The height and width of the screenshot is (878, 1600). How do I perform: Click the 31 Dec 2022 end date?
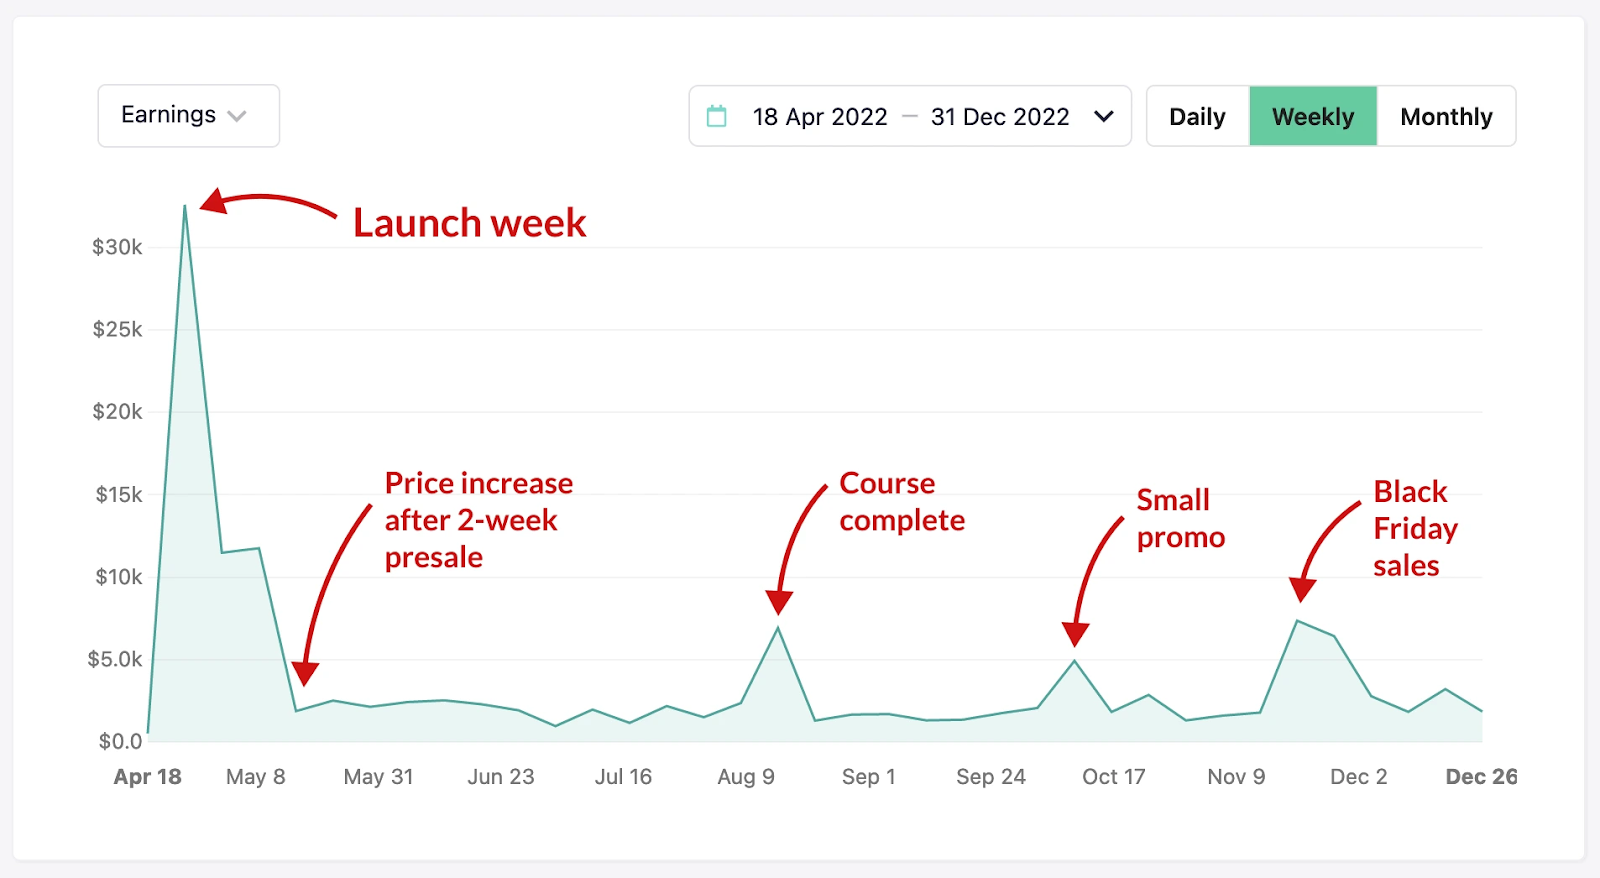[x=999, y=116]
